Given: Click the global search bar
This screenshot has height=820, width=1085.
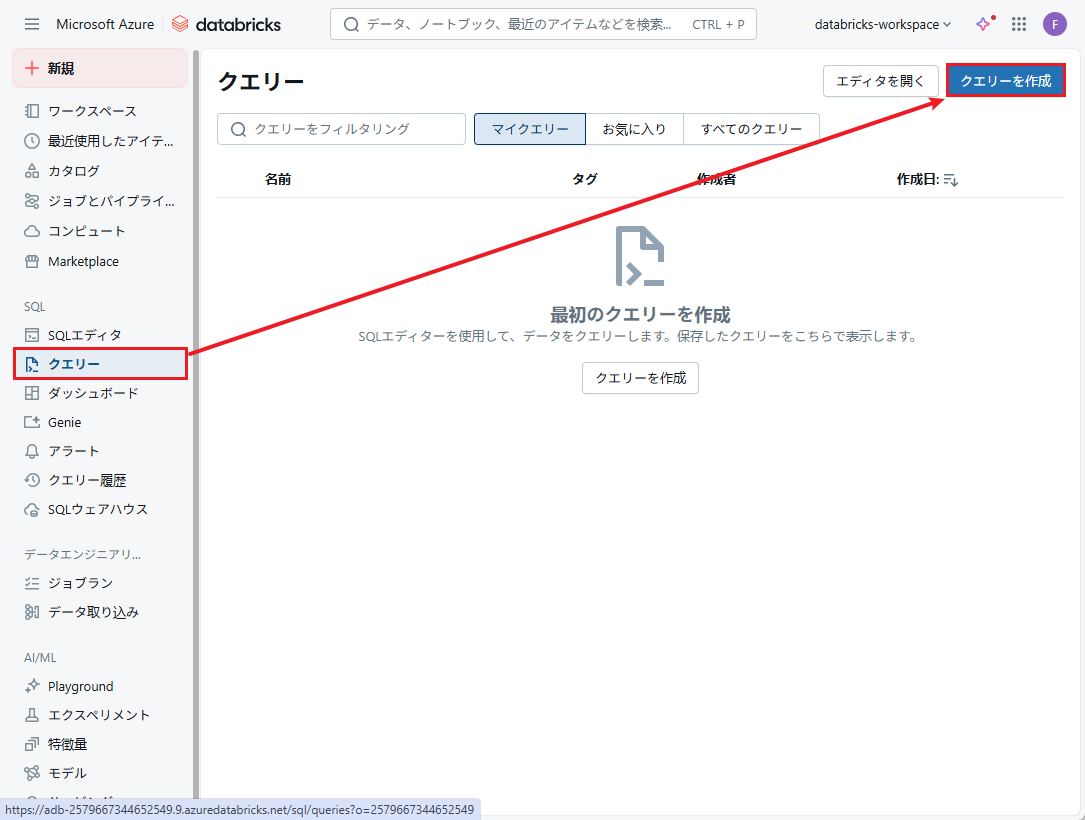Looking at the screenshot, I should click(543, 24).
